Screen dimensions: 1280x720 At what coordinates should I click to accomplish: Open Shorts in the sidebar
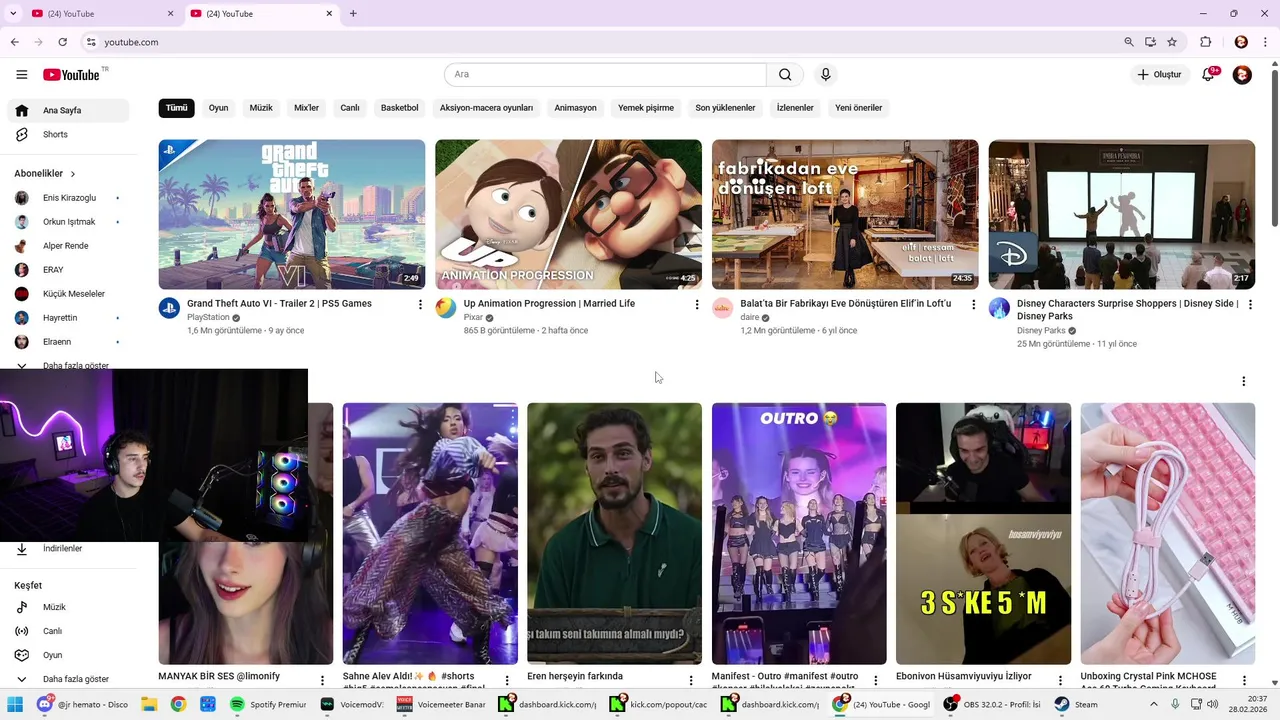pos(68,134)
